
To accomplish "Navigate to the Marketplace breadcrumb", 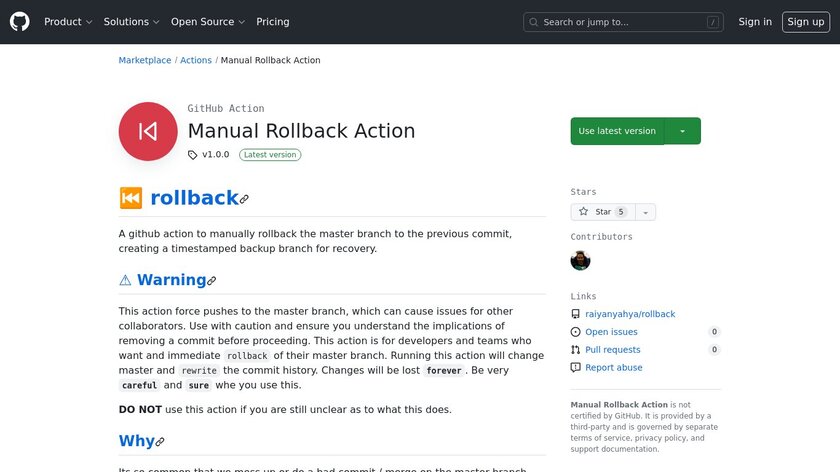I will point(145,60).
